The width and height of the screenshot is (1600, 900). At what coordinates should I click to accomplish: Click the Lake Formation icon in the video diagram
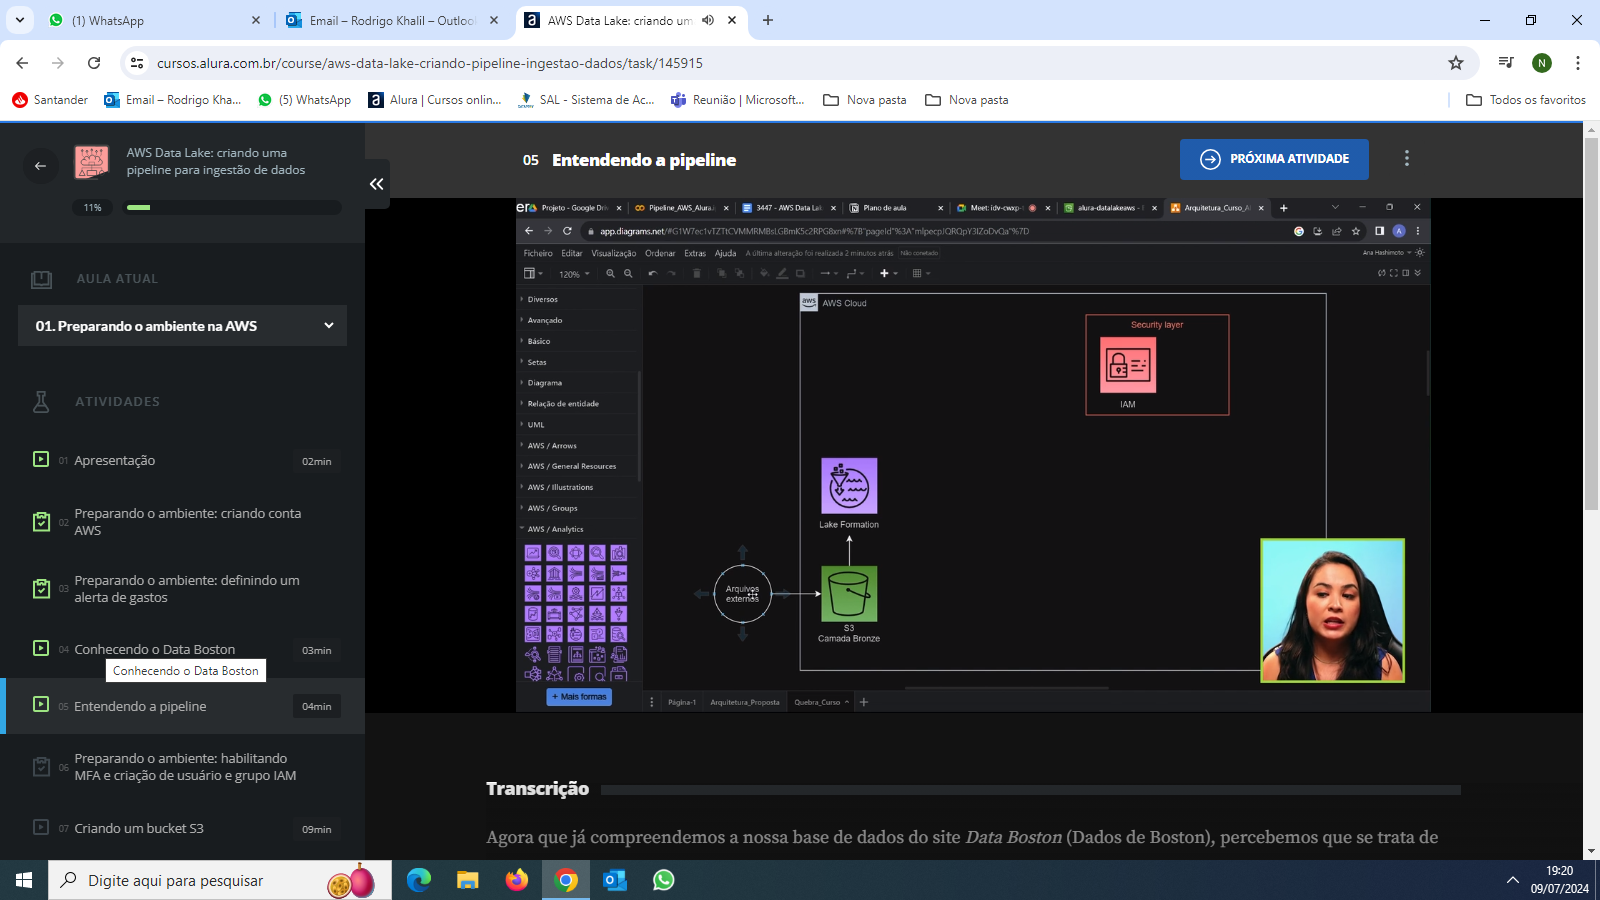(849, 486)
